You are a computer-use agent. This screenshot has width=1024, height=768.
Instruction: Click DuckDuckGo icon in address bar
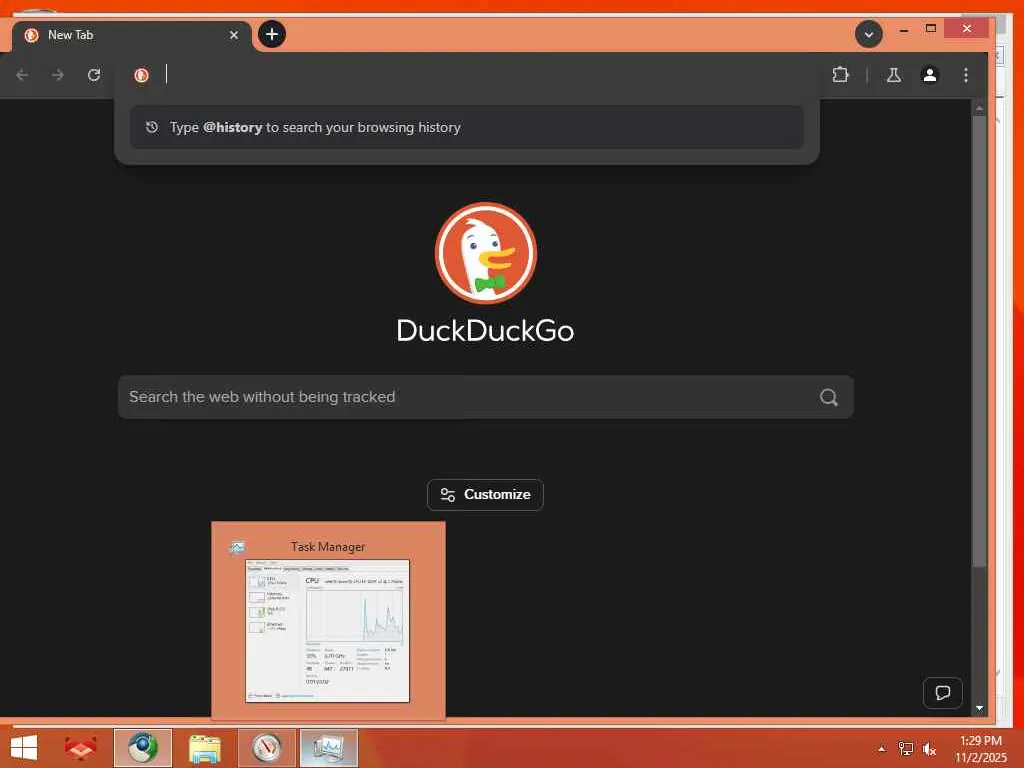tap(141, 75)
